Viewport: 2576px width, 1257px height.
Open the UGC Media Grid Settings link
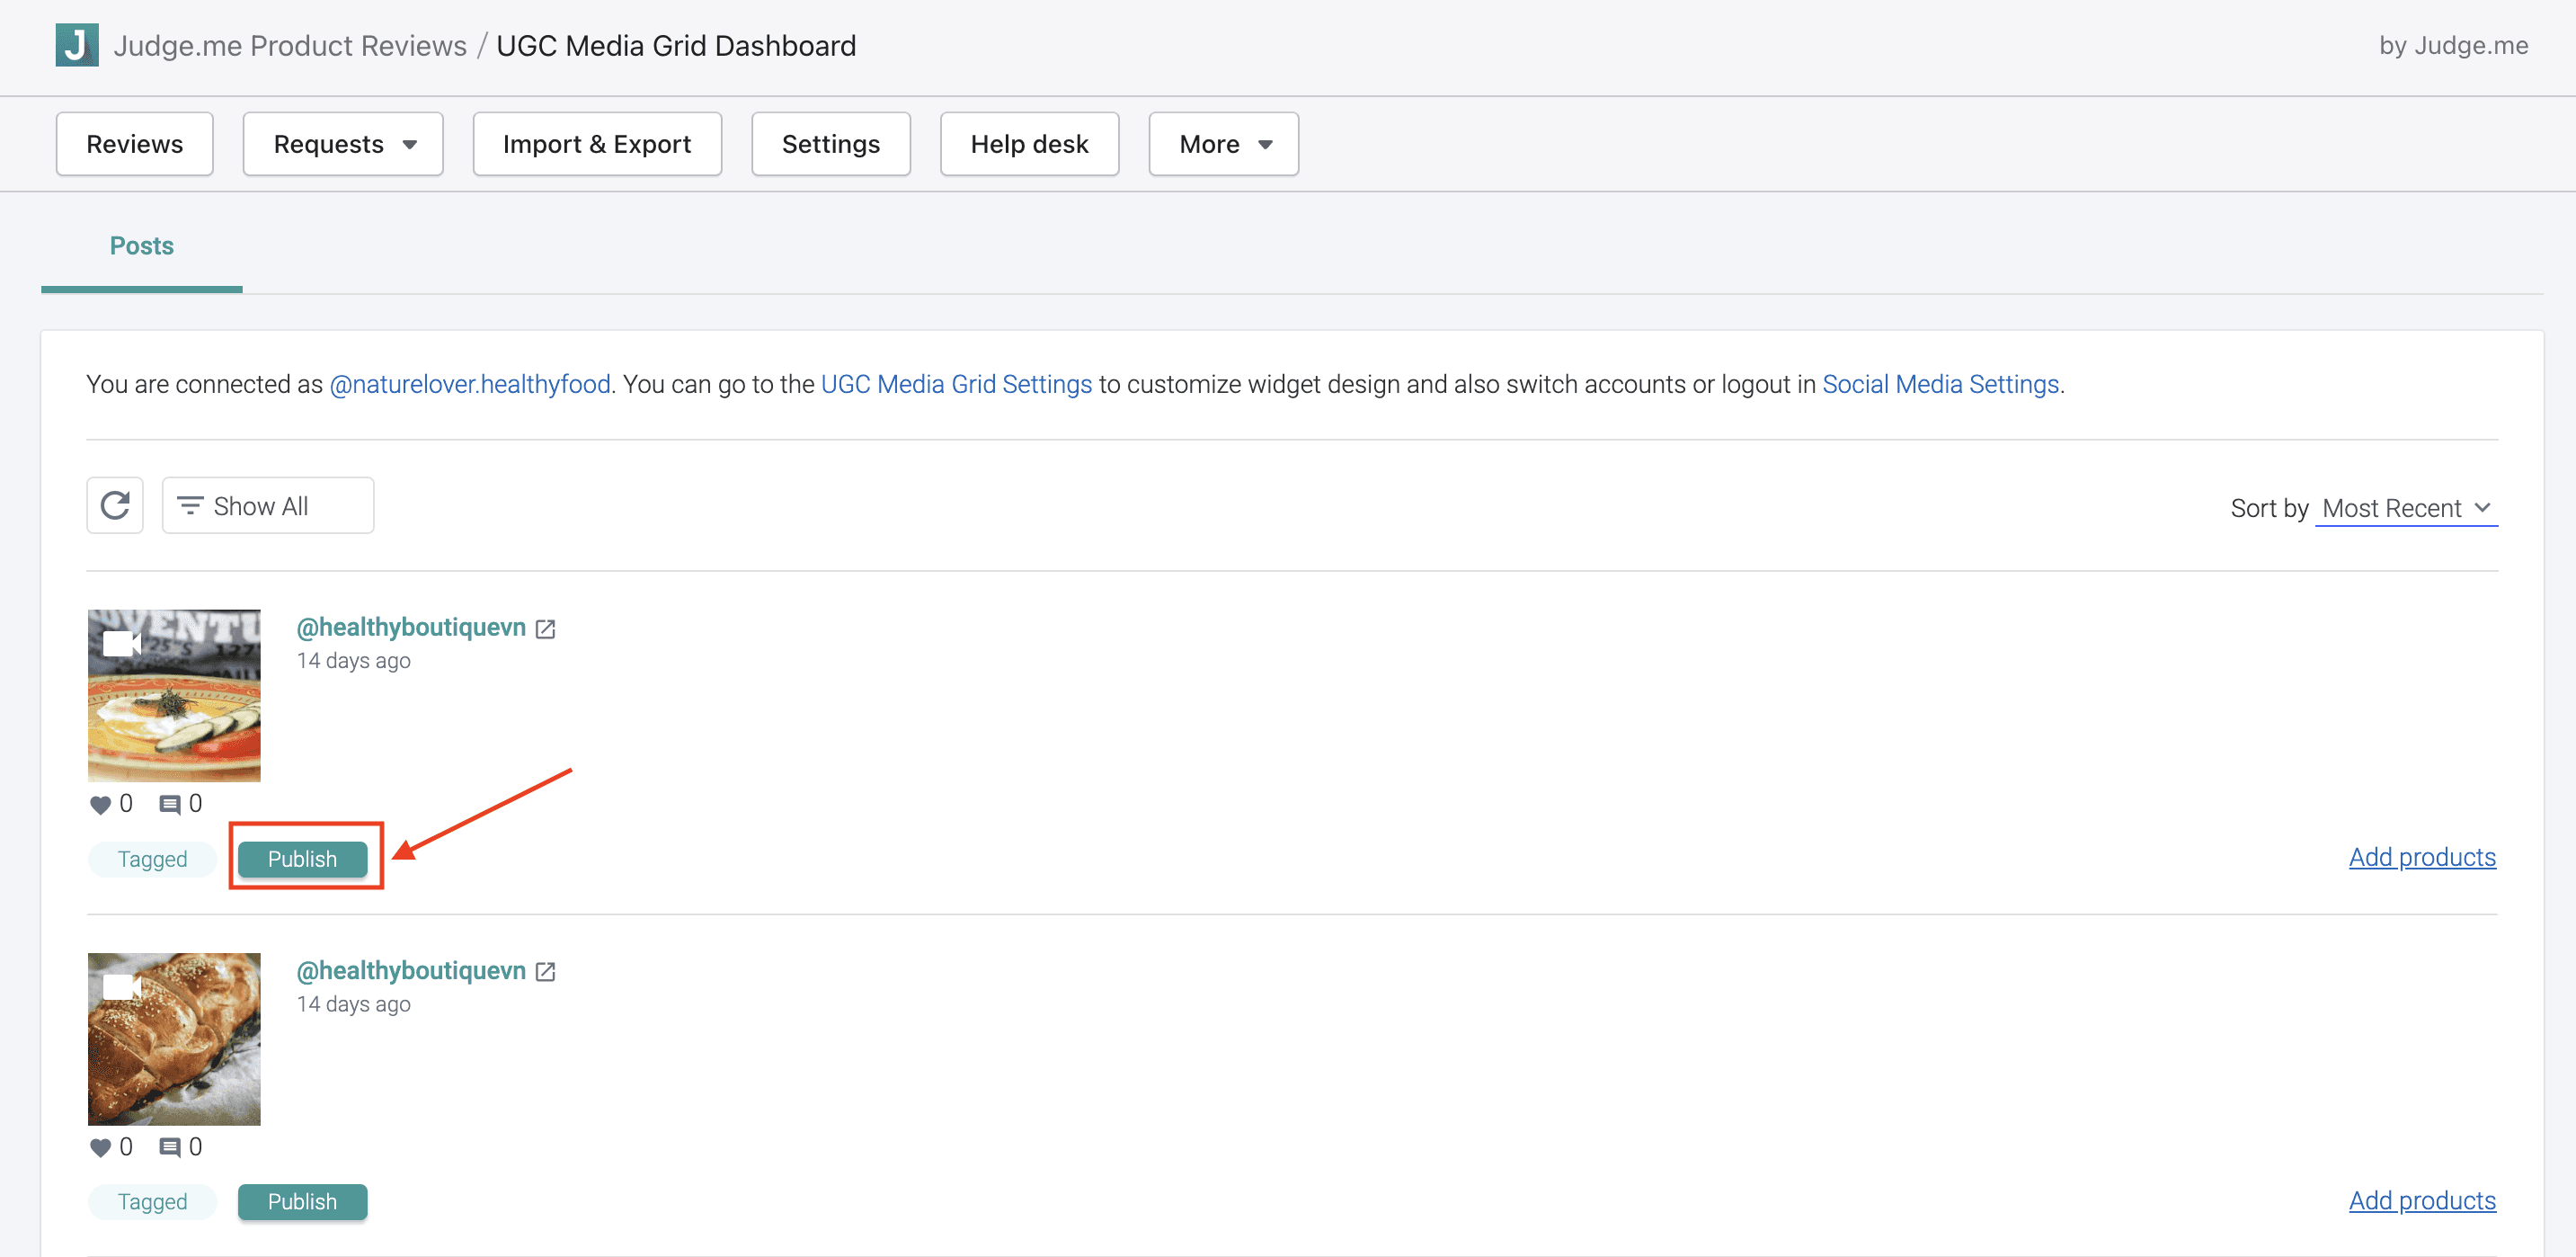(956, 384)
